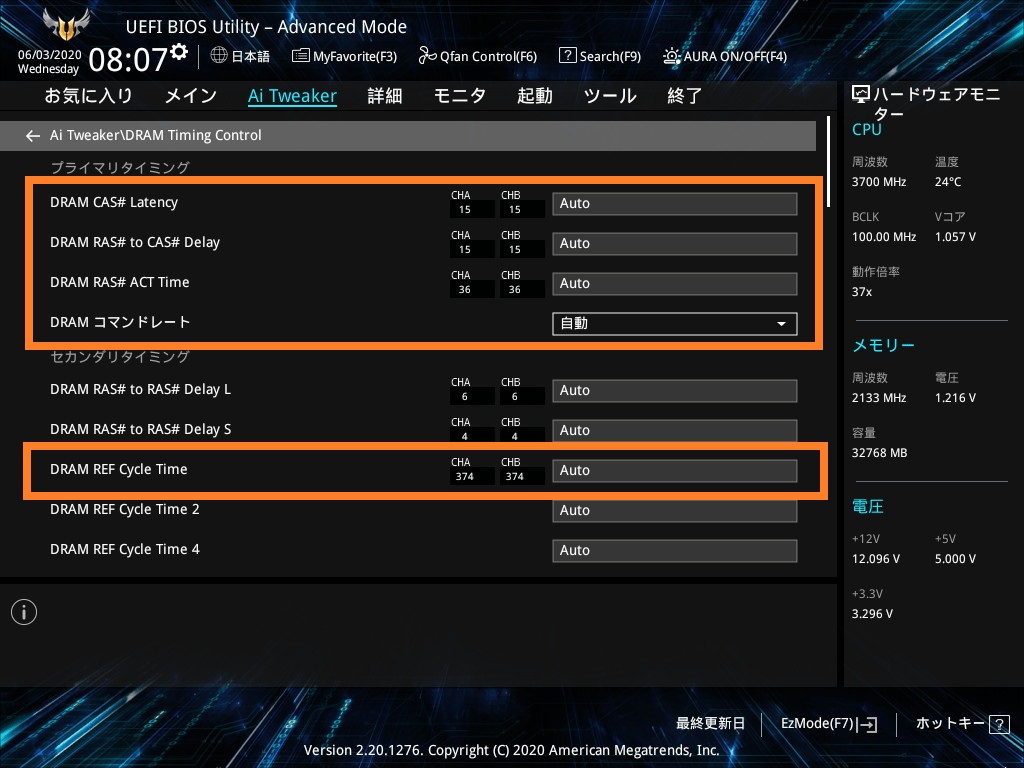Click the back arrow in DRAM Timing Control
The height and width of the screenshot is (768, 1024).
click(33, 136)
